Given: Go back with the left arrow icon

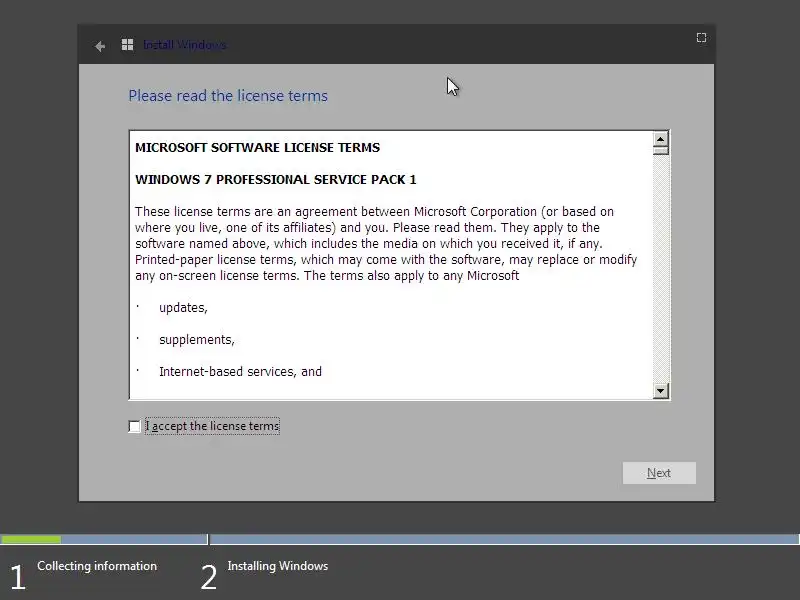Looking at the screenshot, I should (x=100, y=46).
